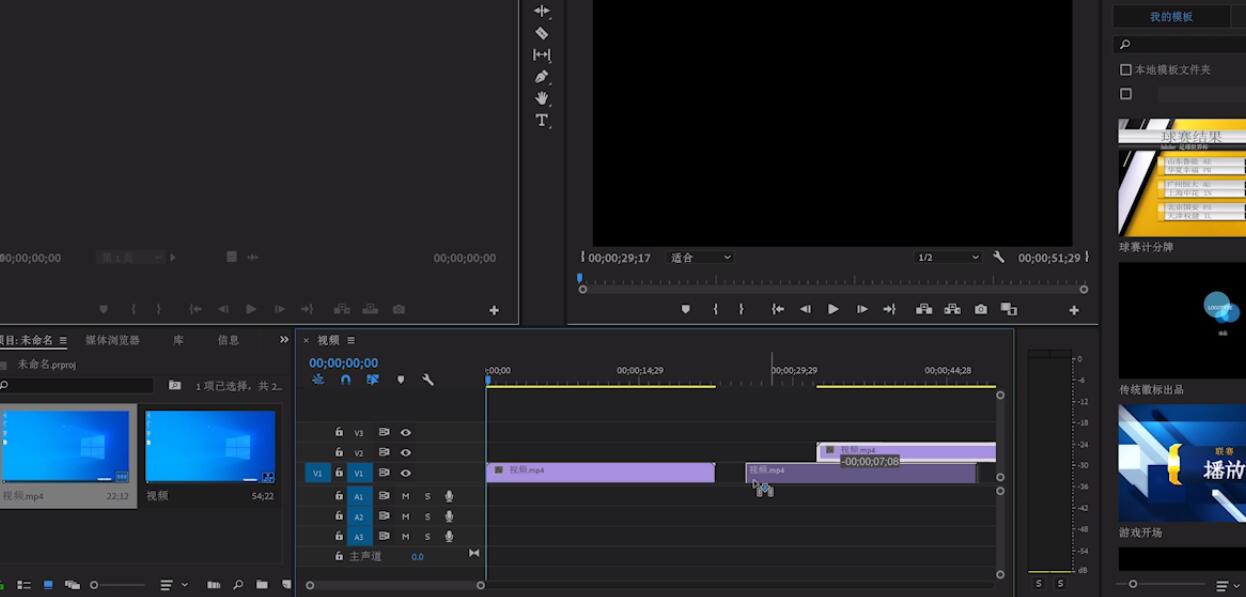Hide track V2 with eye icon
The width and height of the screenshot is (1246, 597).
click(406, 453)
